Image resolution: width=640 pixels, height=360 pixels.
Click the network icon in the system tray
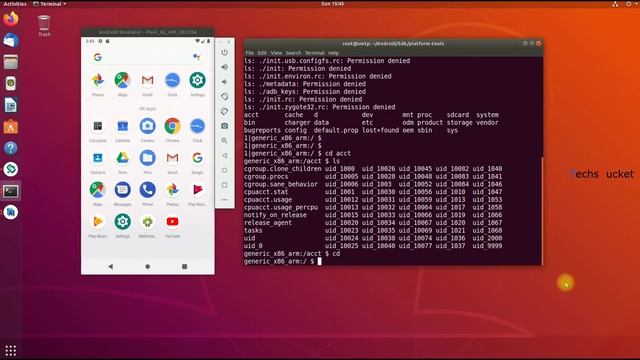[x=615, y=4]
